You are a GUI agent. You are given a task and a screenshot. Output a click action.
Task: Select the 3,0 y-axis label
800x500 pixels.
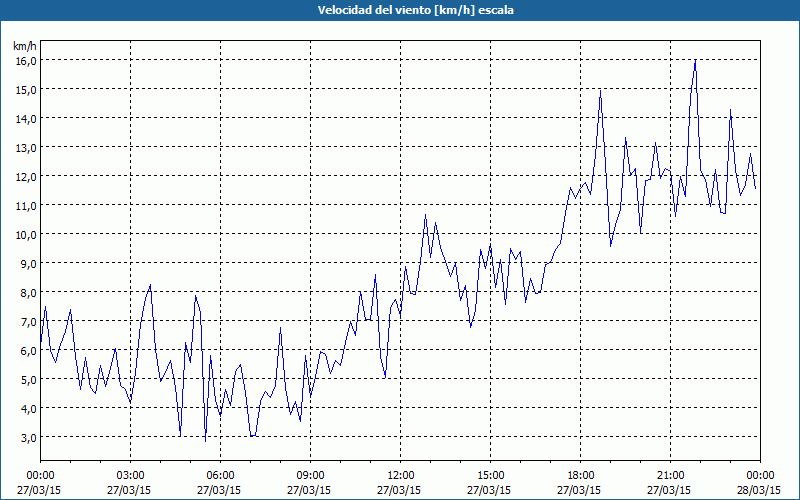pos(28,438)
